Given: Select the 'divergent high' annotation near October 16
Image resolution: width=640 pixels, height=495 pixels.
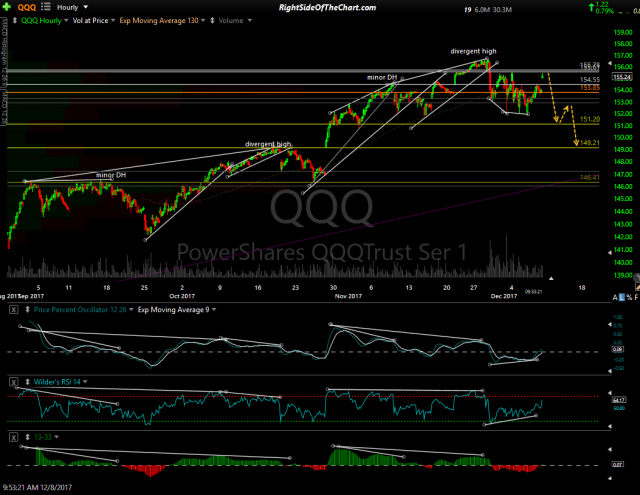Looking at the screenshot, I should 268,144.
